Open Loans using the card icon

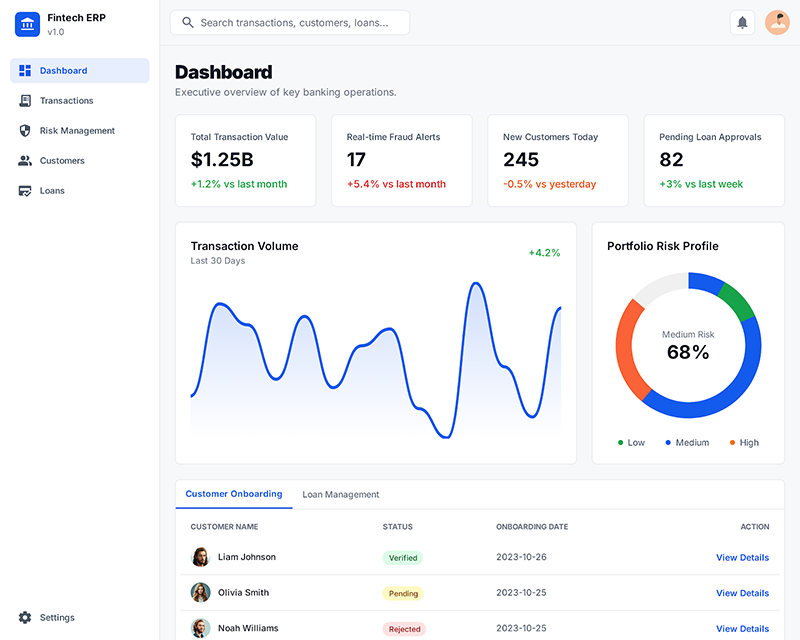(x=24, y=190)
